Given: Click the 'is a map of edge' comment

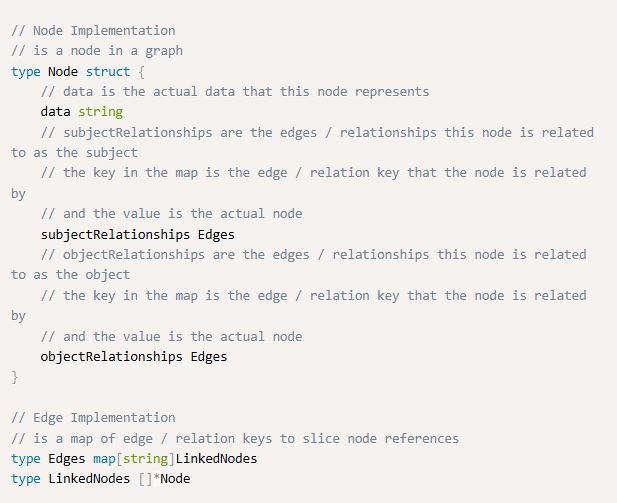Looking at the screenshot, I should (235, 438).
